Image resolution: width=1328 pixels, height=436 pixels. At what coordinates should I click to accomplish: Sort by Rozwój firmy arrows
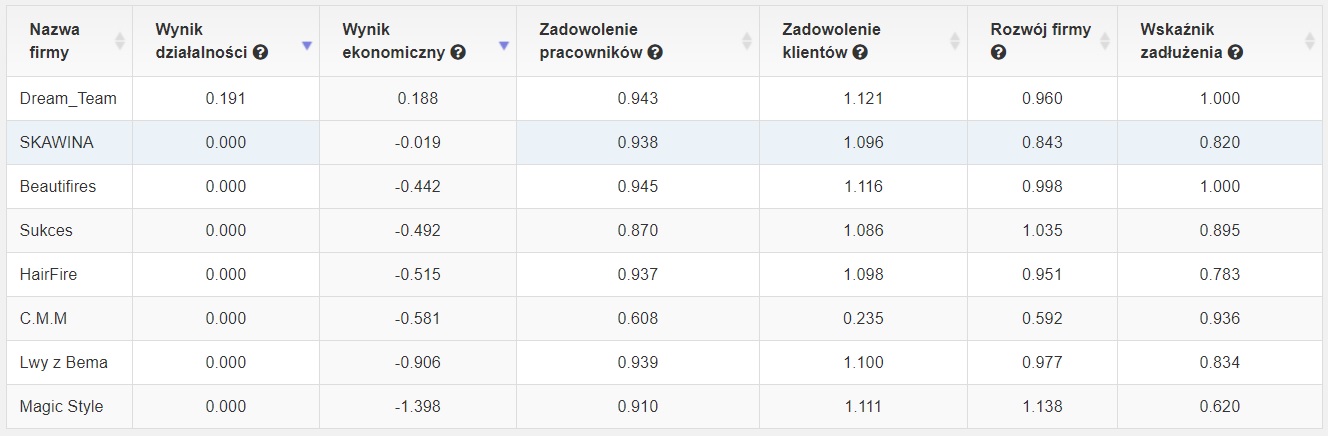[1105, 41]
